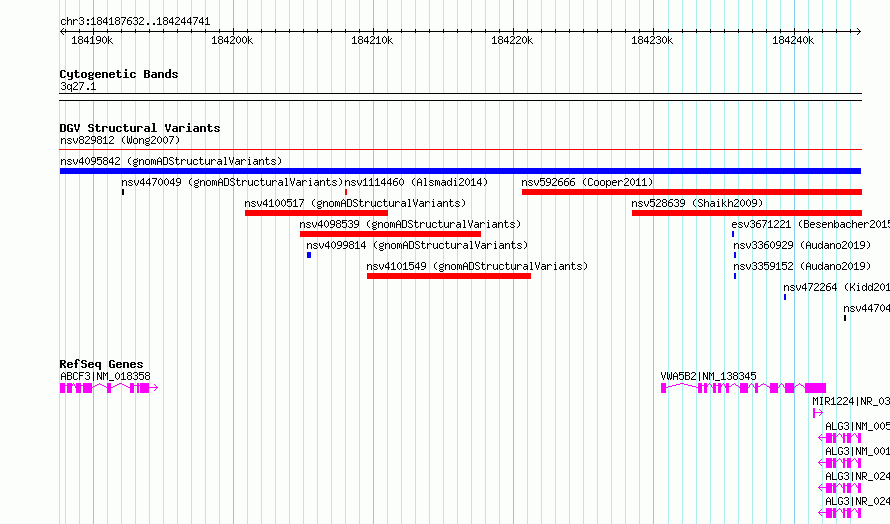Open the nsv3360929 (Audano2019) label
Viewport: 890px width, 524px height.
pos(802,245)
